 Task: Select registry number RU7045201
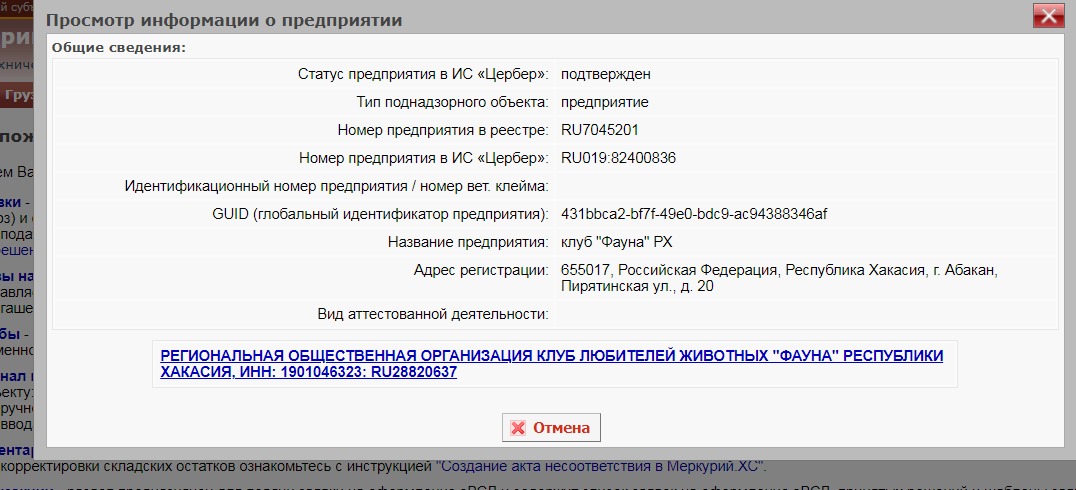click(x=600, y=130)
